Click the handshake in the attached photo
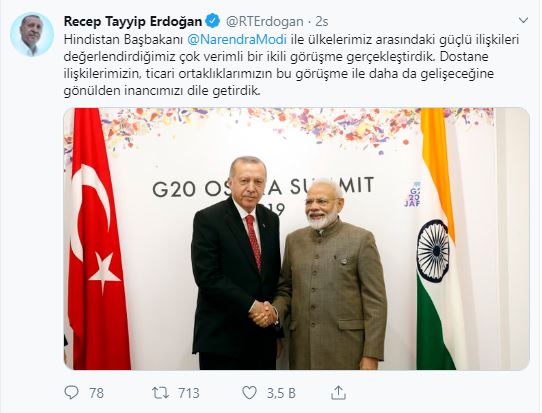The image size is (542, 413). pyautogui.click(x=263, y=314)
